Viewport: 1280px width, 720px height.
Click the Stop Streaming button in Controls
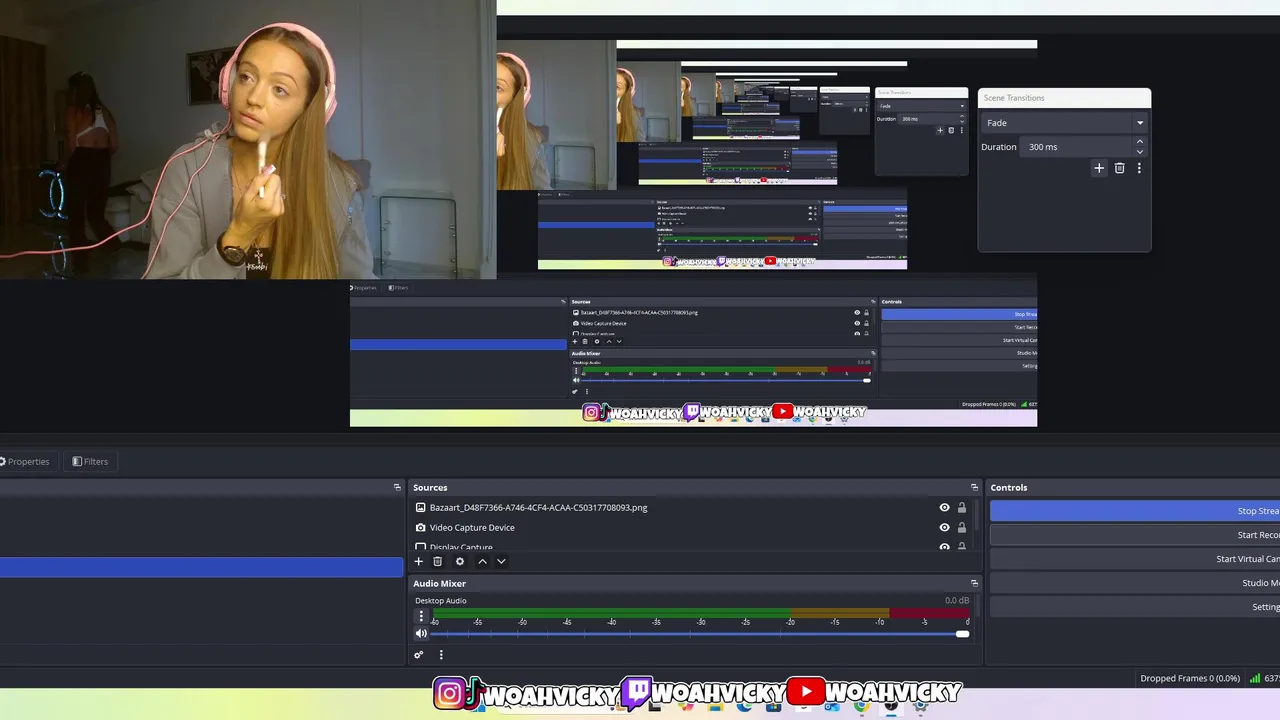pyautogui.click(x=1135, y=511)
